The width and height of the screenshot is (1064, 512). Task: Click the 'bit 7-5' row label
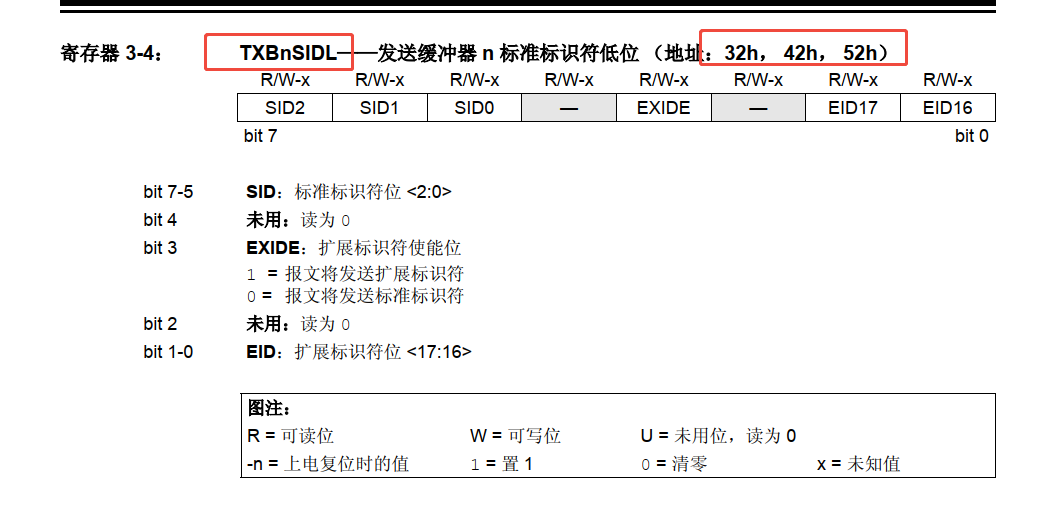pos(168,192)
